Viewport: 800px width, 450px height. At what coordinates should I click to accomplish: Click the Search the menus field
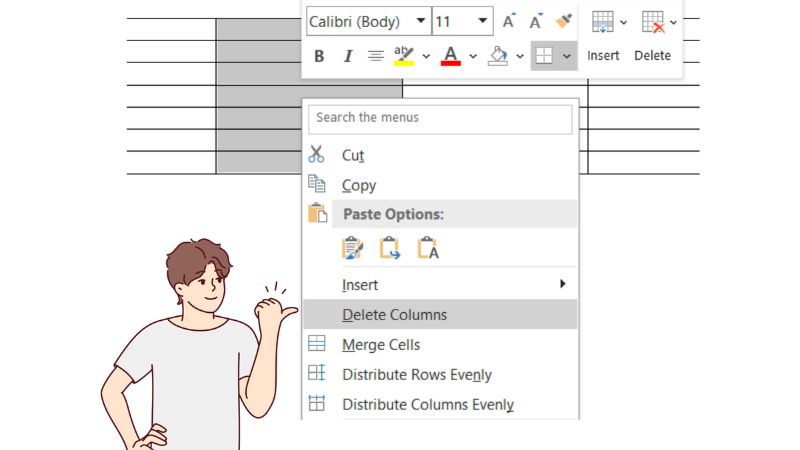click(x=440, y=118)
